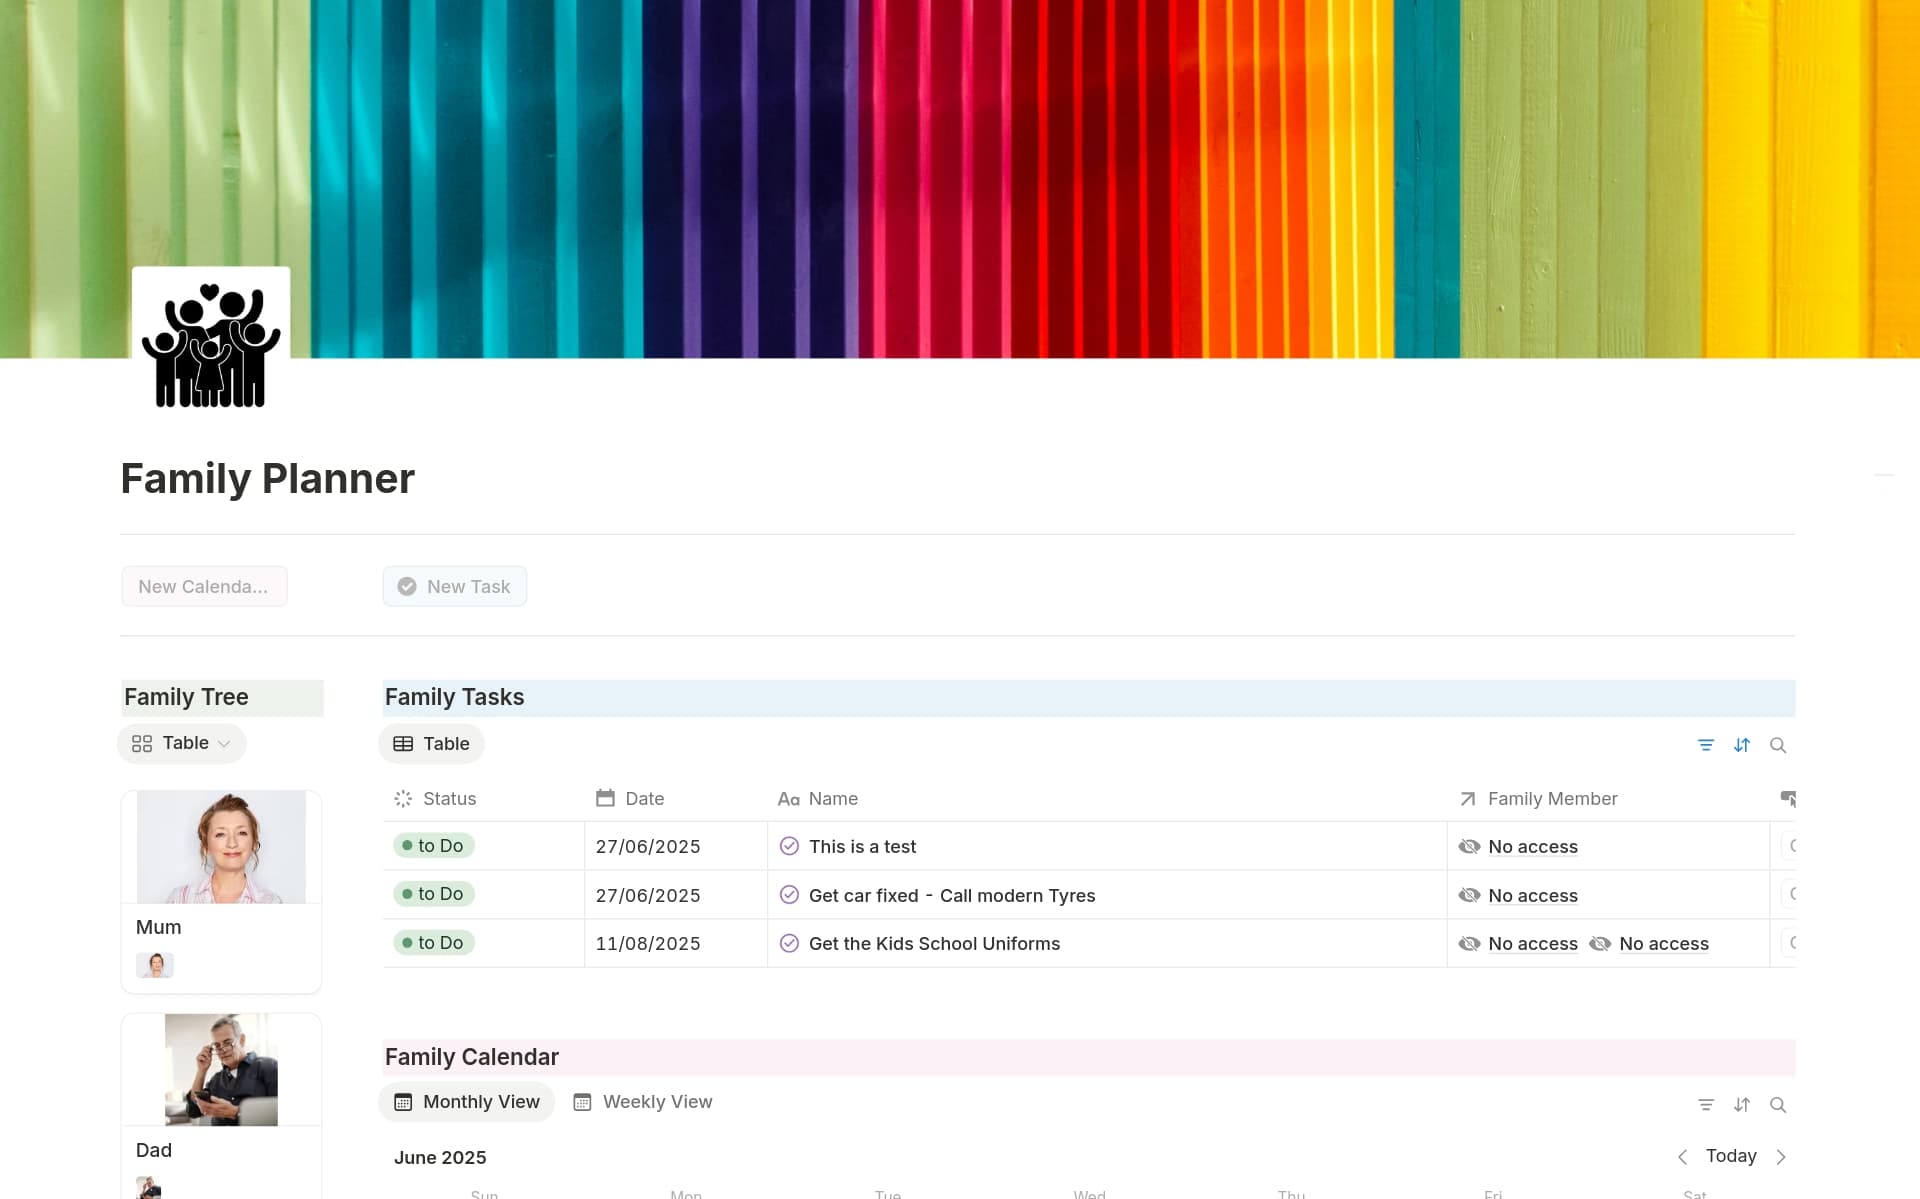Click the Today button in Family Calendar

coord(1732,1156)
